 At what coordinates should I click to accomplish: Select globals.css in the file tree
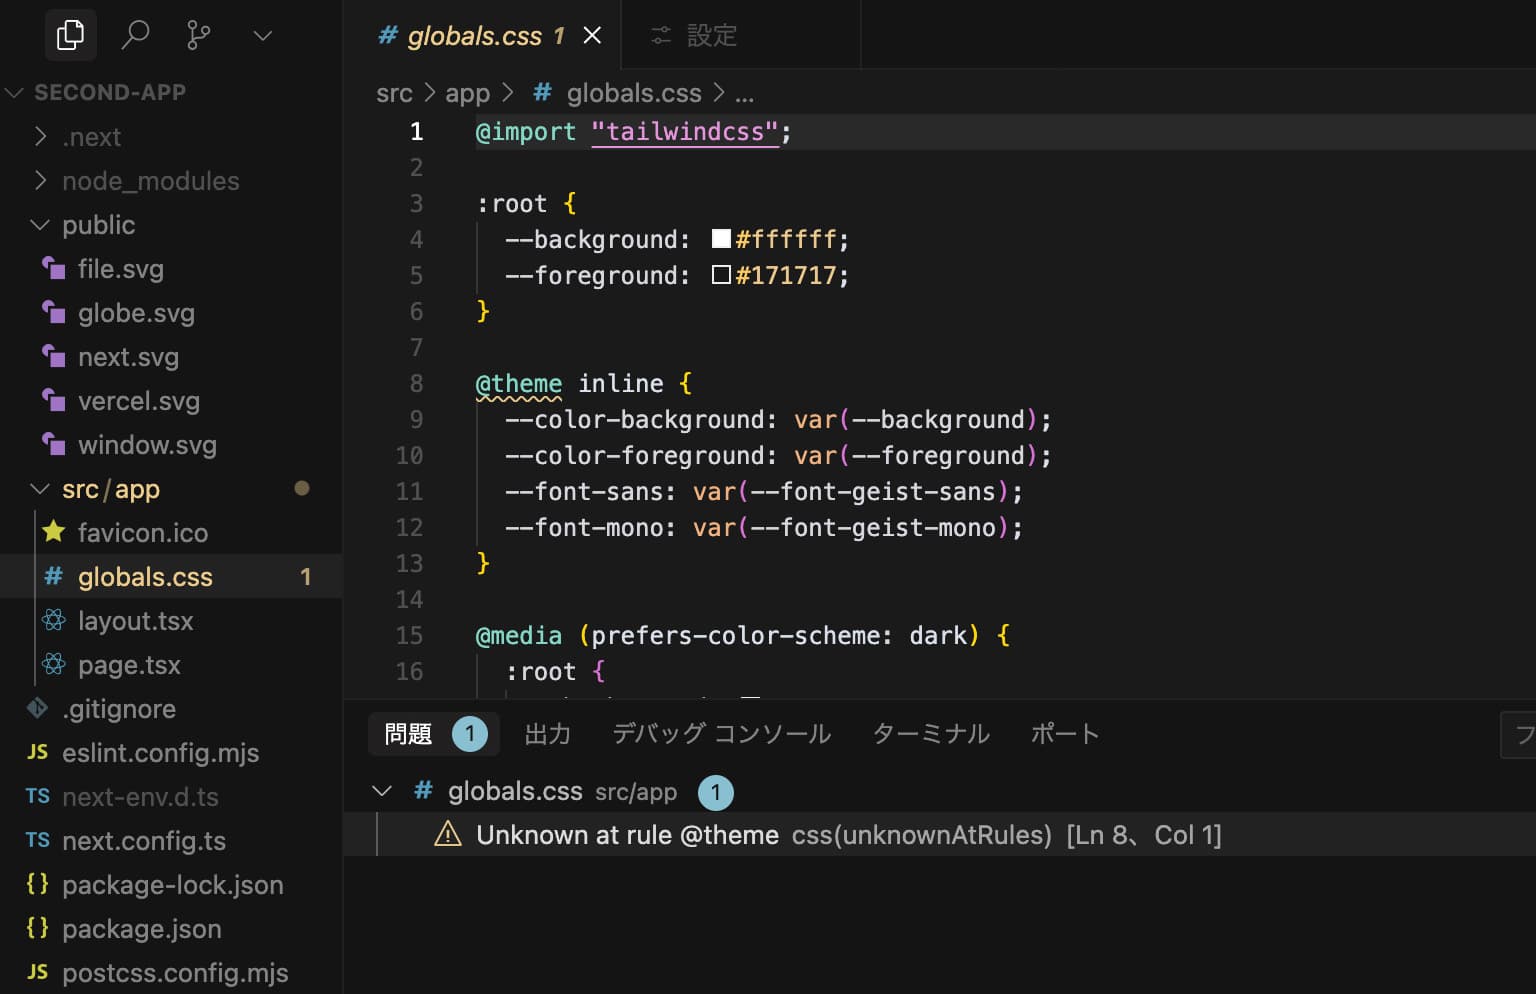pyautogui.click(x=171, y=577)
